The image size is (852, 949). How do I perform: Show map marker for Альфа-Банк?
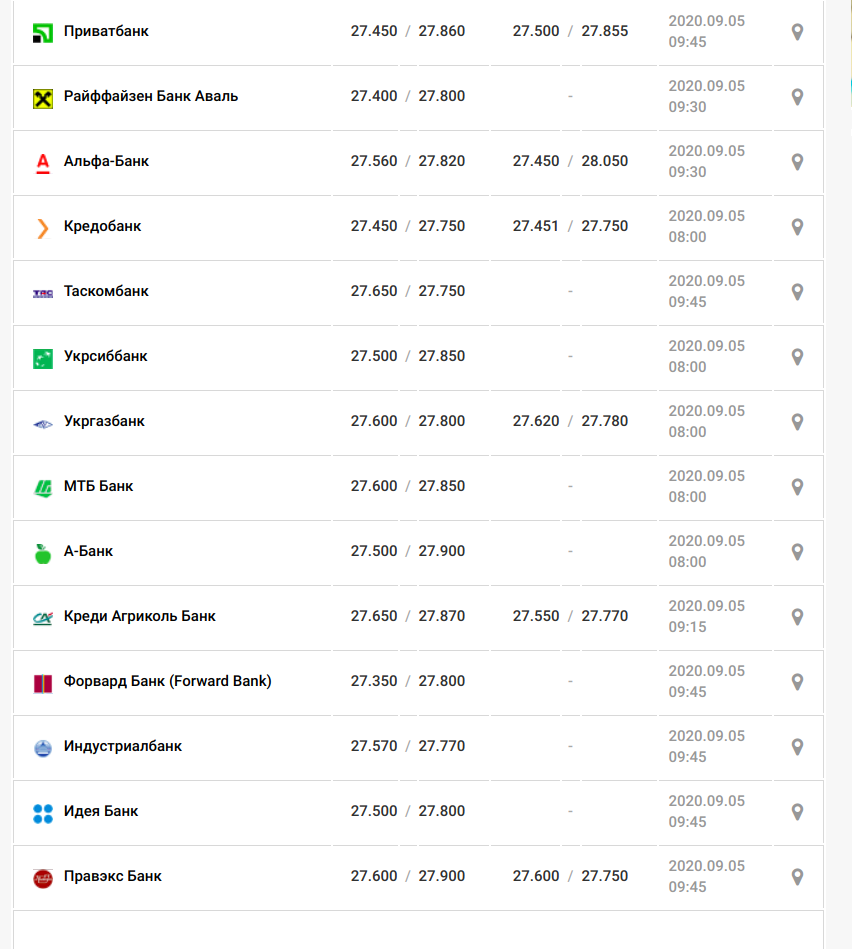click(x=798, y=162)
